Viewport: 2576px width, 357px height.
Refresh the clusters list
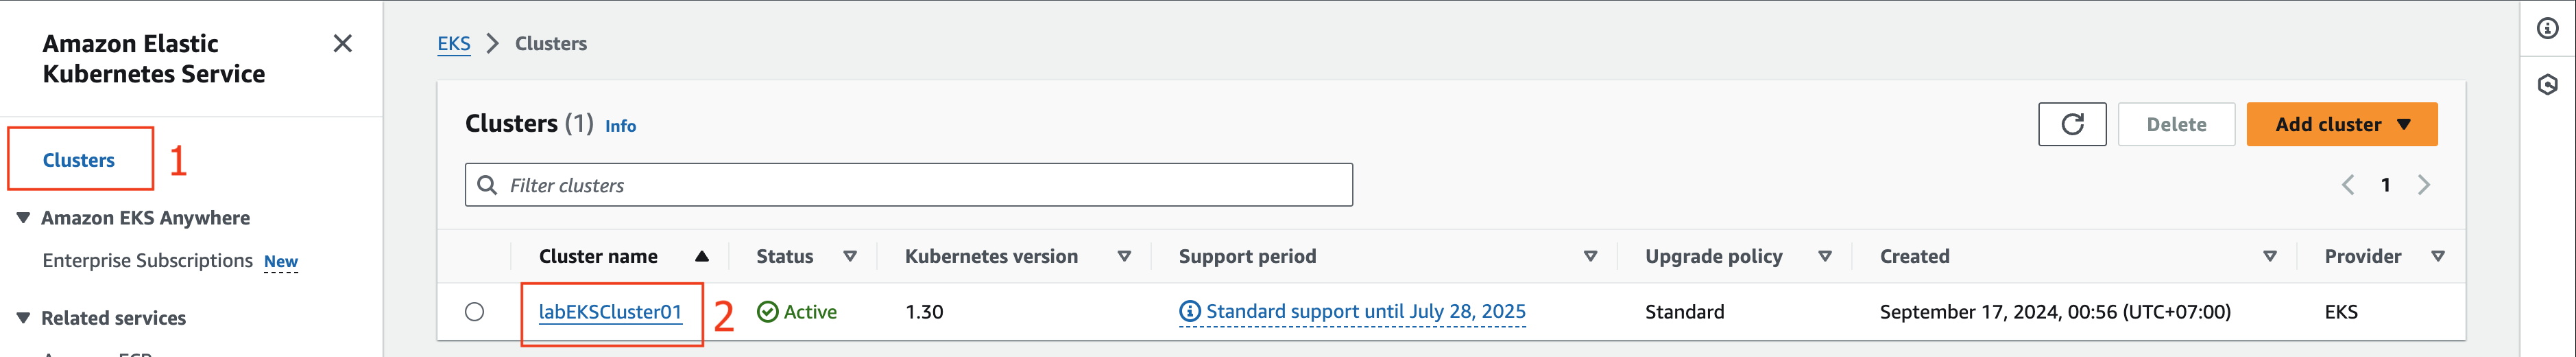point(2071,124)
